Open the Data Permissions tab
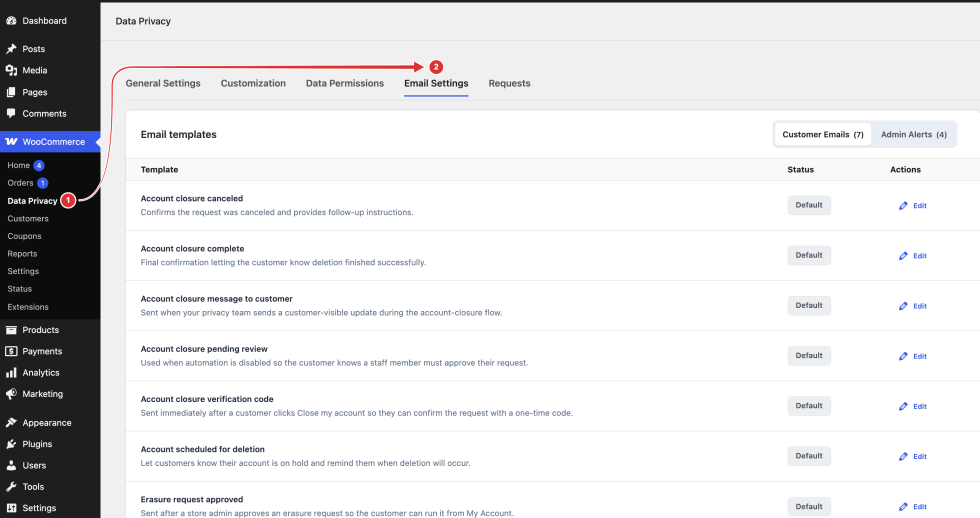The height and width of the screenshot is (518, 980). [x=345, y=83]
